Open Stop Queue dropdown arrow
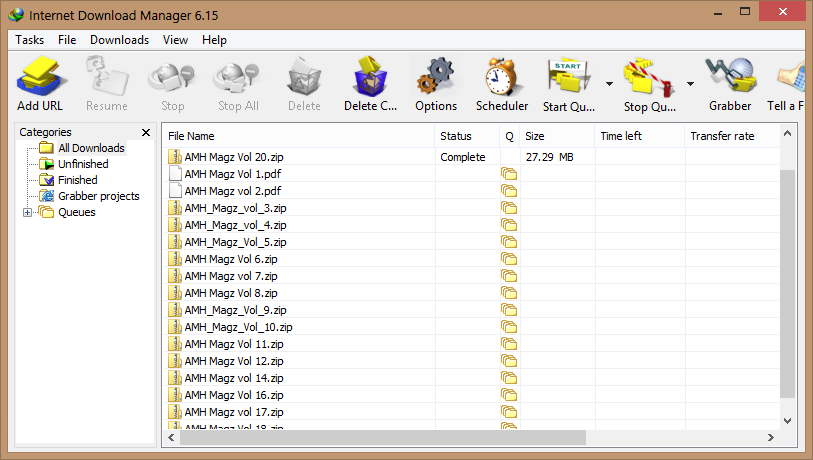The image size is (813, 460). [x=690, y=83]
